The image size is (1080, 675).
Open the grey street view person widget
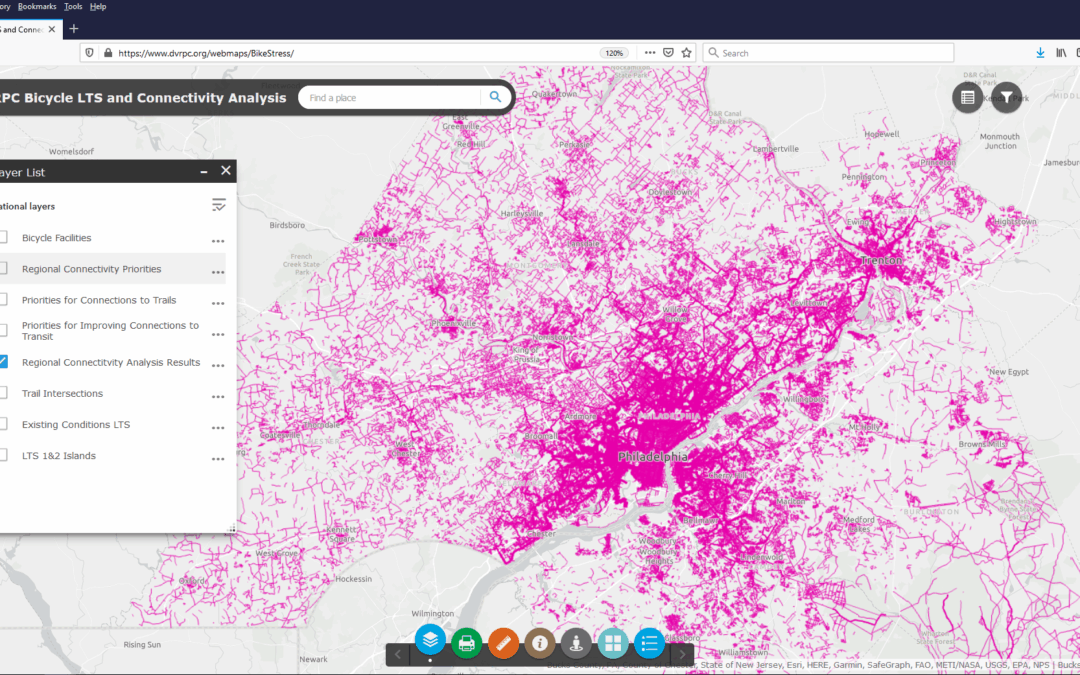coord(576,642)
